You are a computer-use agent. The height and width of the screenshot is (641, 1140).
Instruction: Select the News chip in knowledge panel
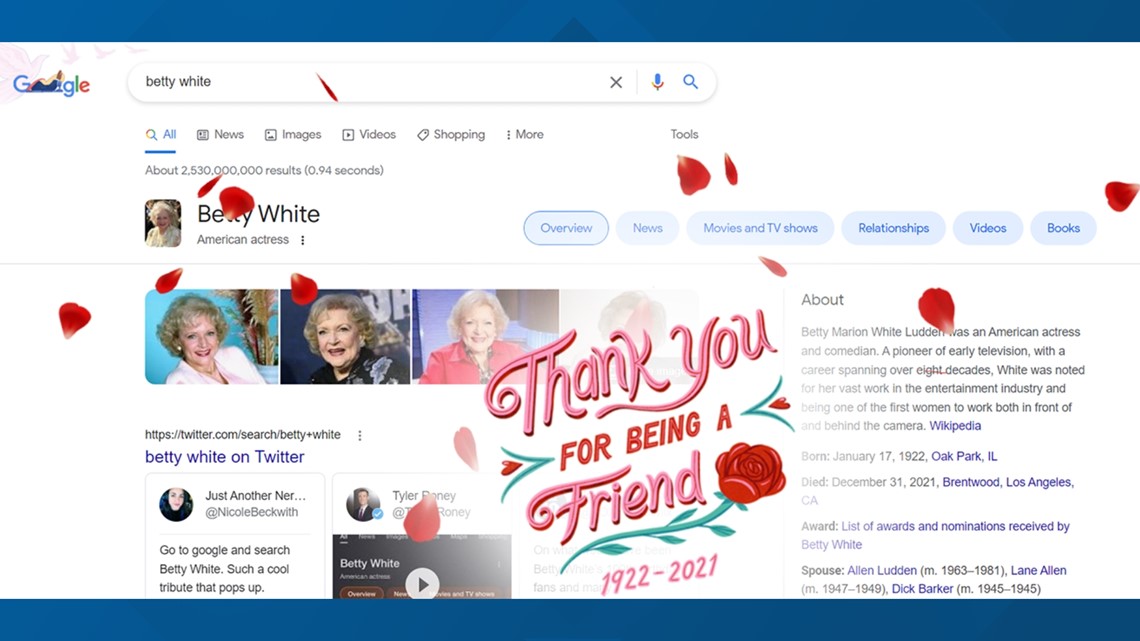point(647,228)
